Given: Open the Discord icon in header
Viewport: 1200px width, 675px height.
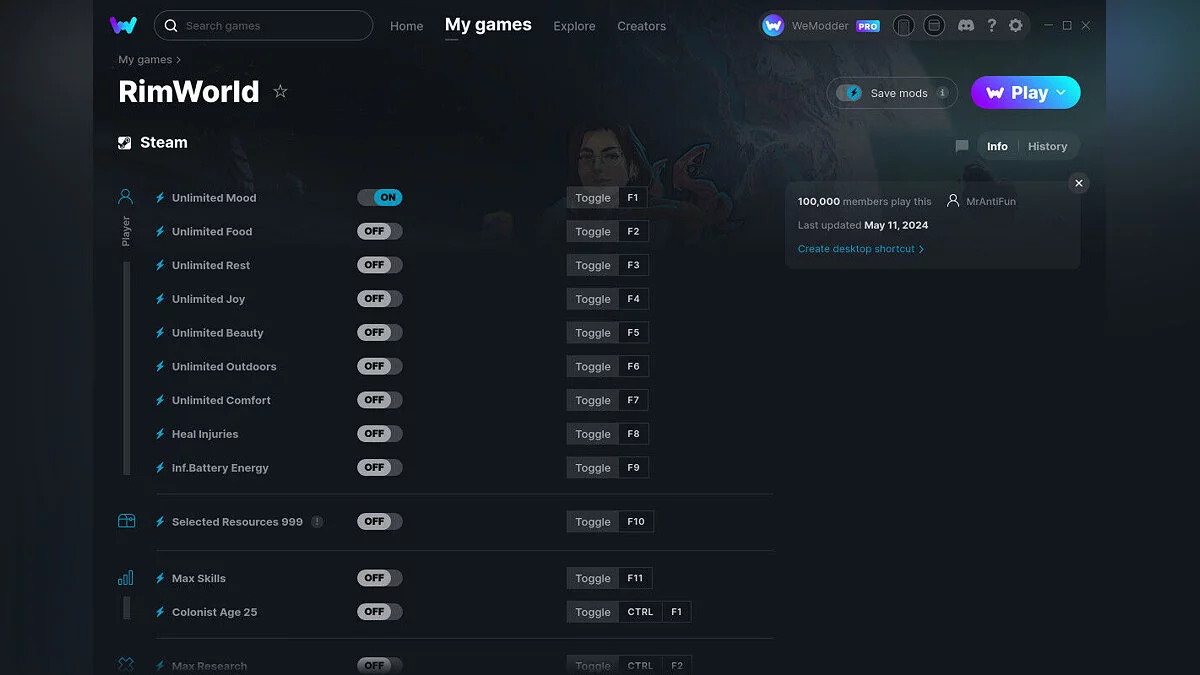Looking at the screenshot, I should coord(966,25).
